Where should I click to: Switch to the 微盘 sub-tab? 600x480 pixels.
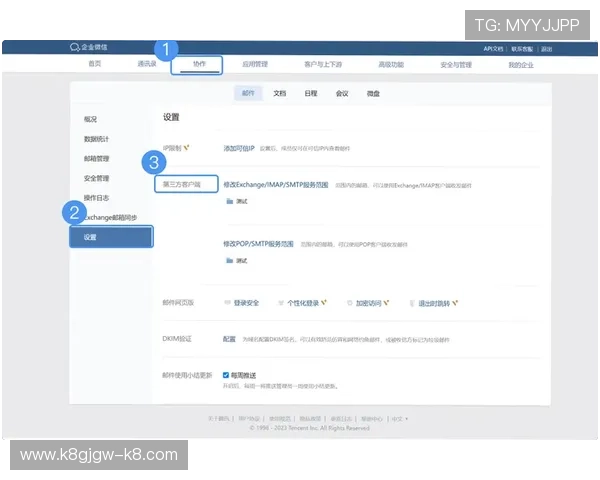(x=373, y=93)
